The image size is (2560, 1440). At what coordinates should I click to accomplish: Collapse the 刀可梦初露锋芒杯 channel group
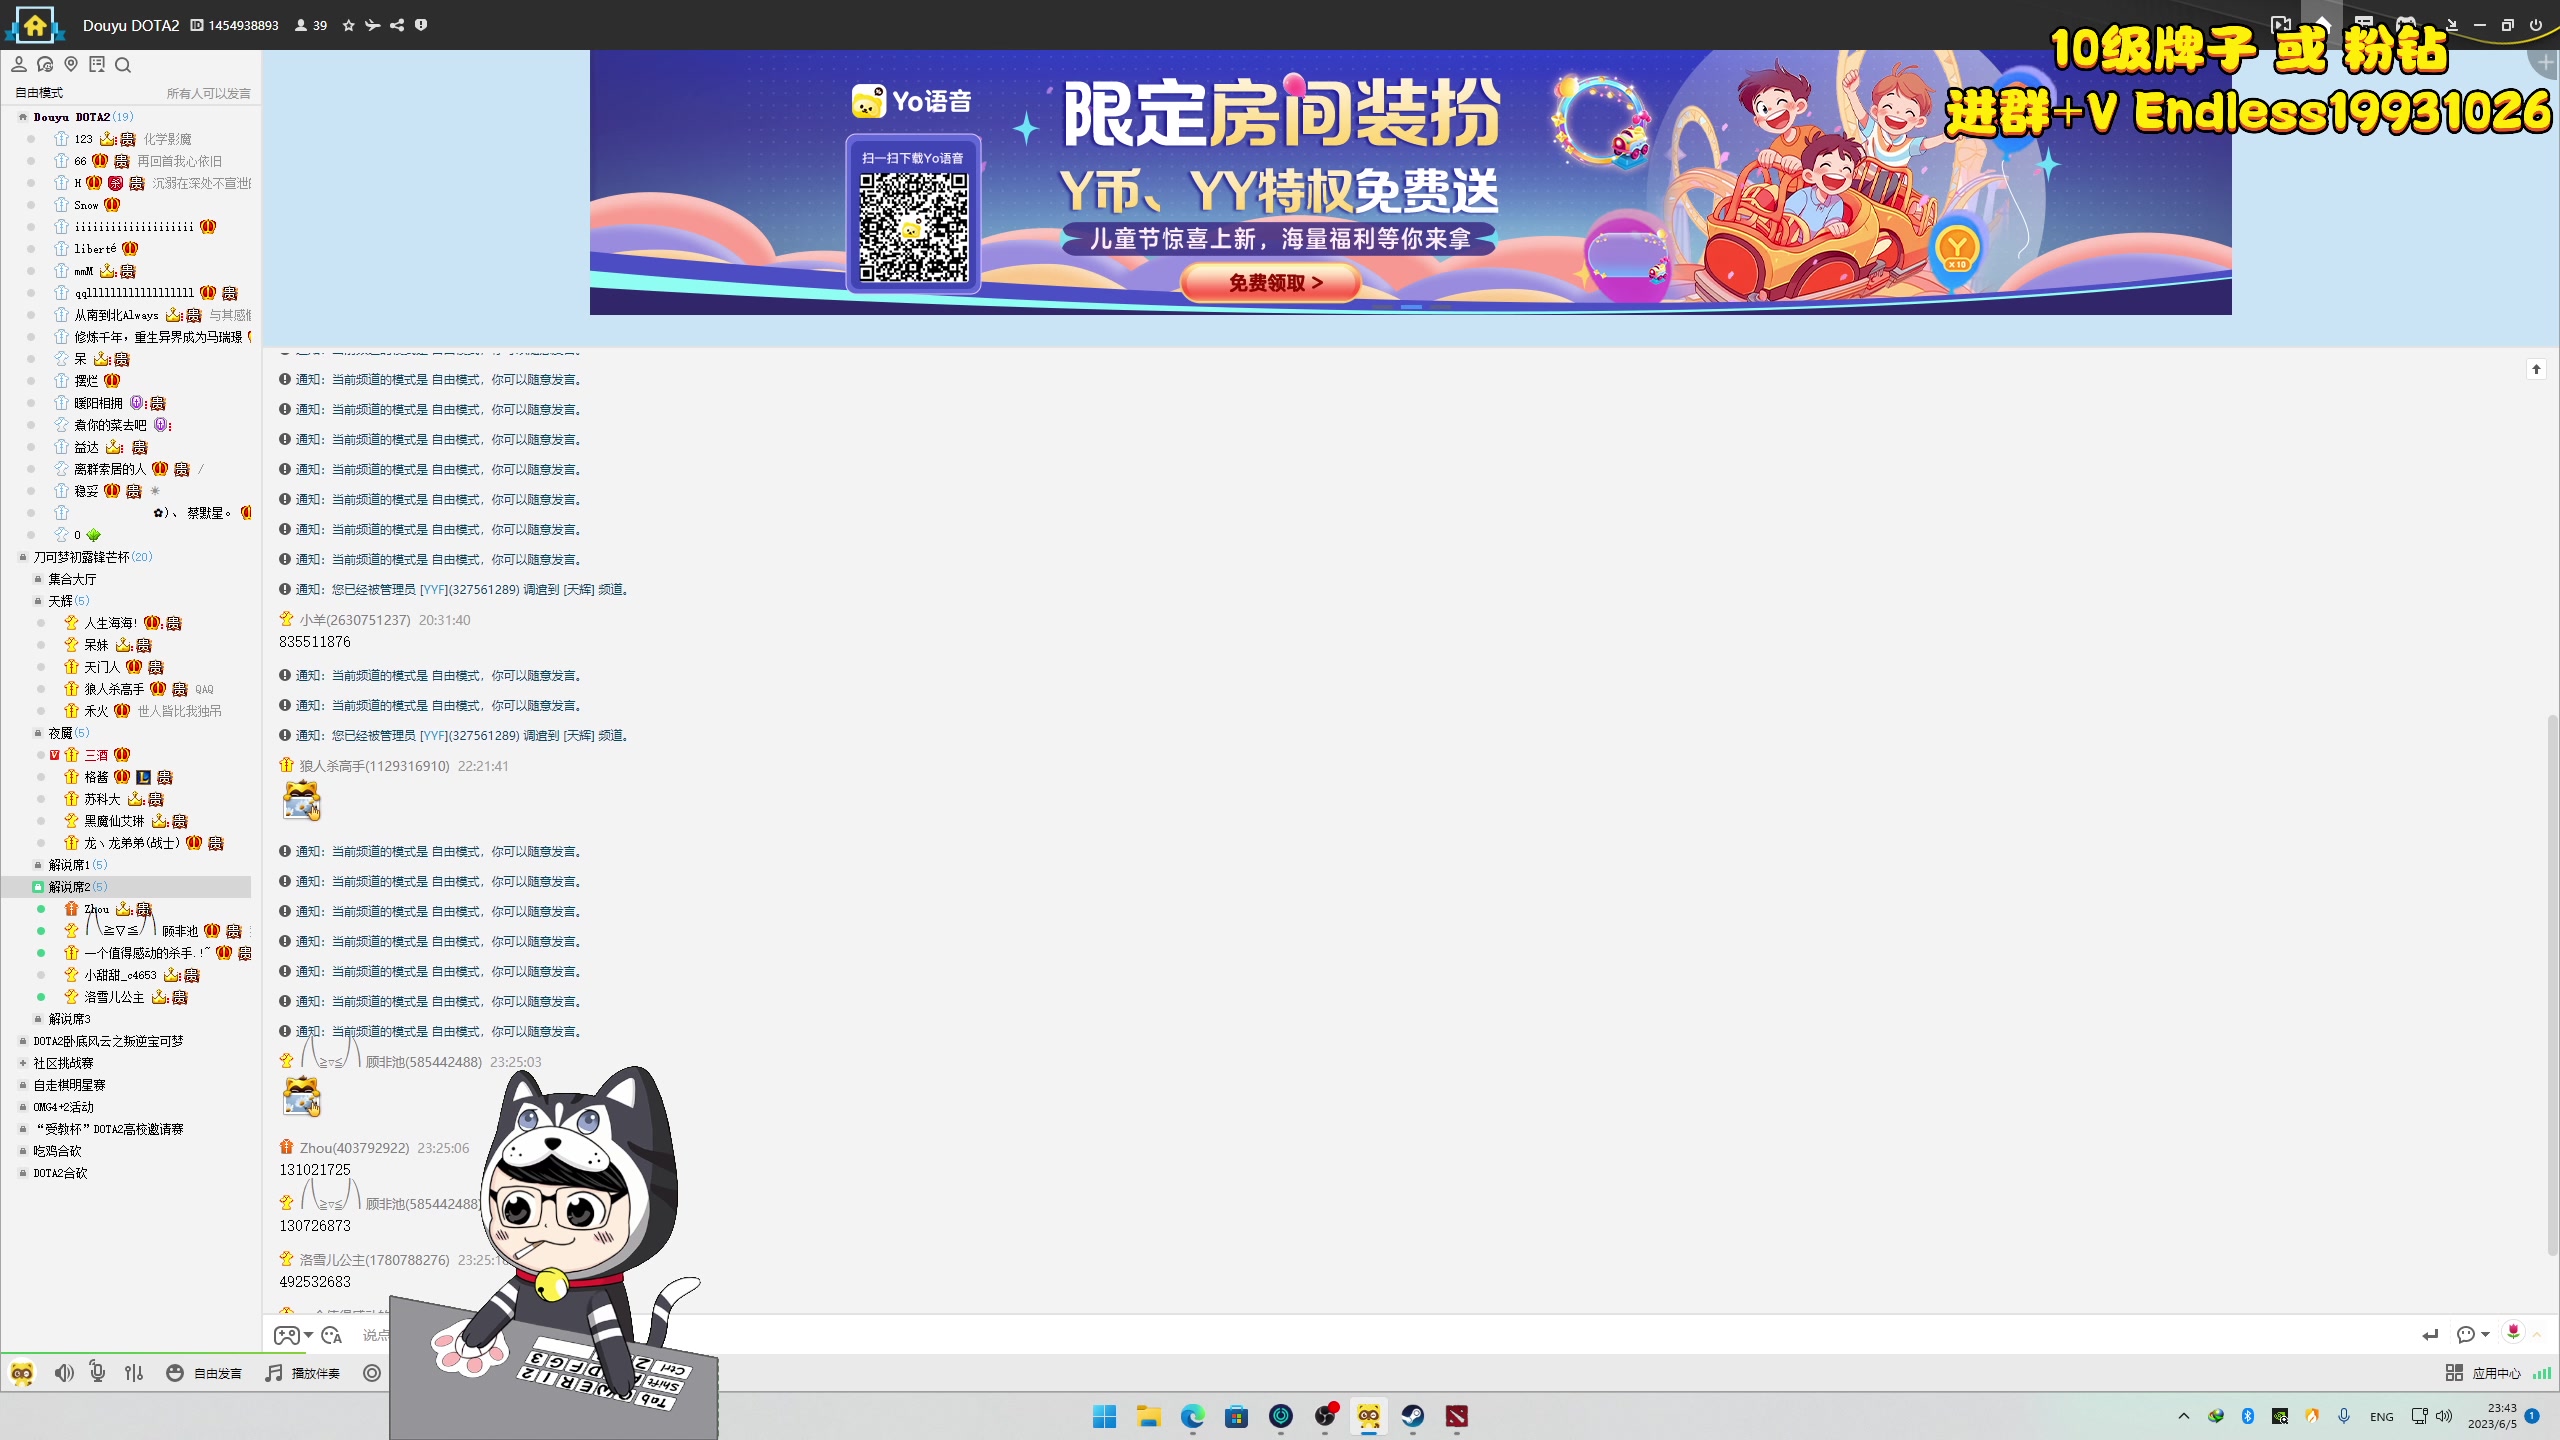click(x=23, y=557)
